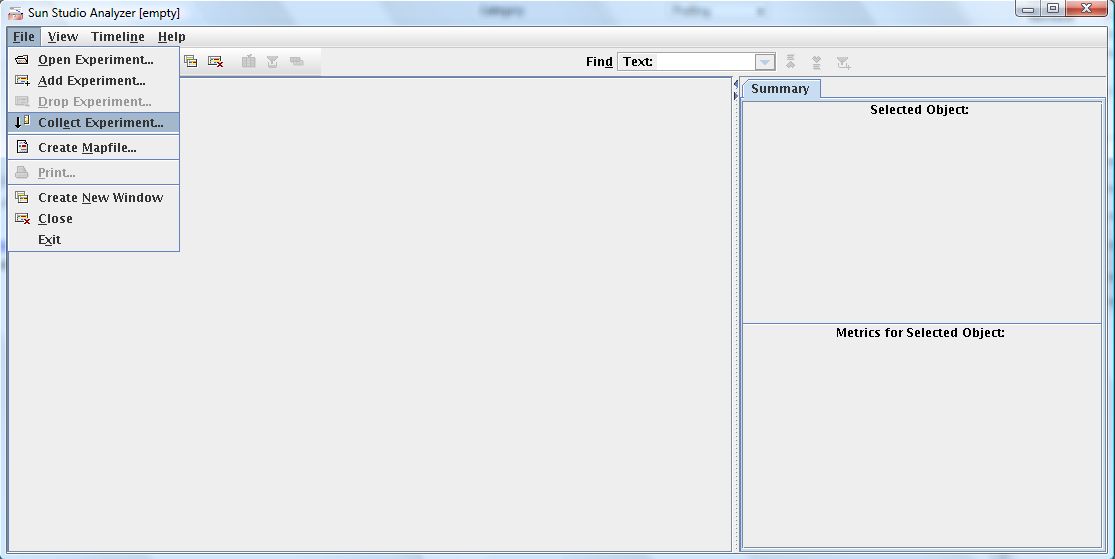The height and width of the screenshot is (559, 1115).
Task: Minimize the Sun Studio Analyzer window
Action: tap(1029, 9)
